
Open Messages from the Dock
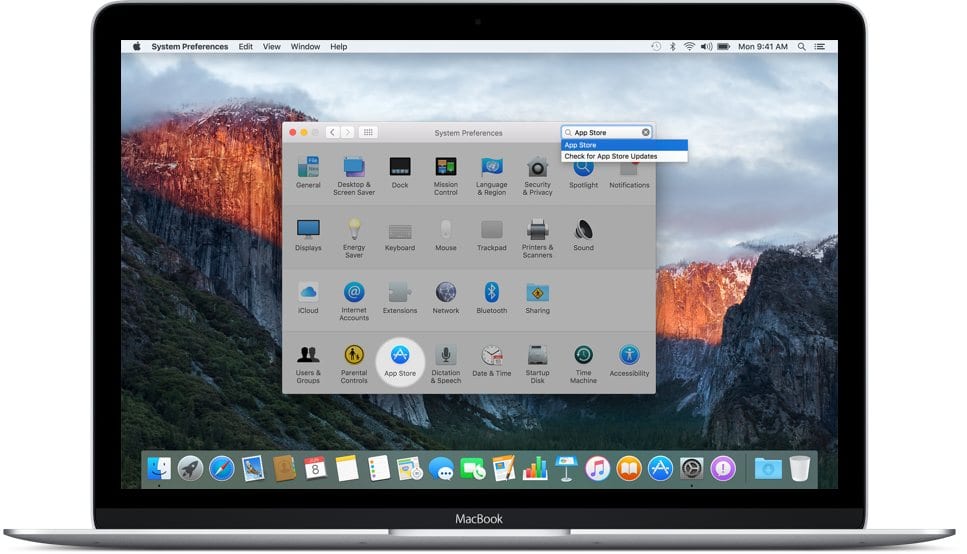click(441, 470)
